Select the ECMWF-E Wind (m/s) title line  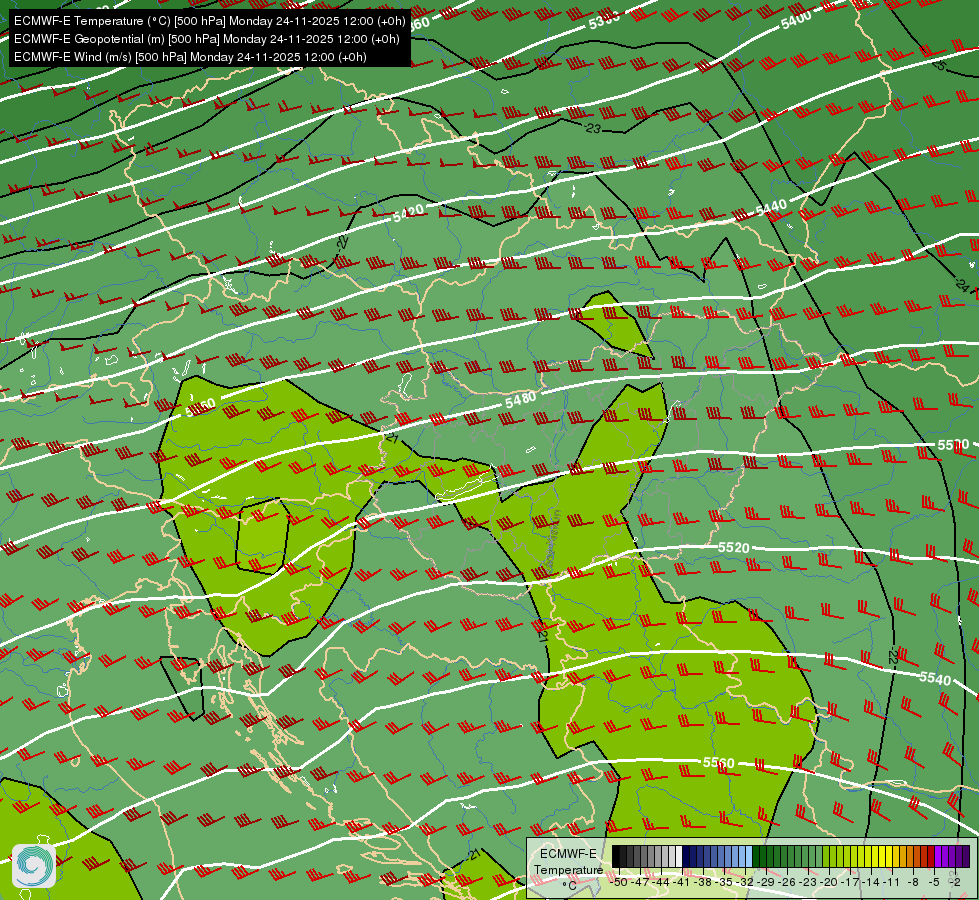190,57
